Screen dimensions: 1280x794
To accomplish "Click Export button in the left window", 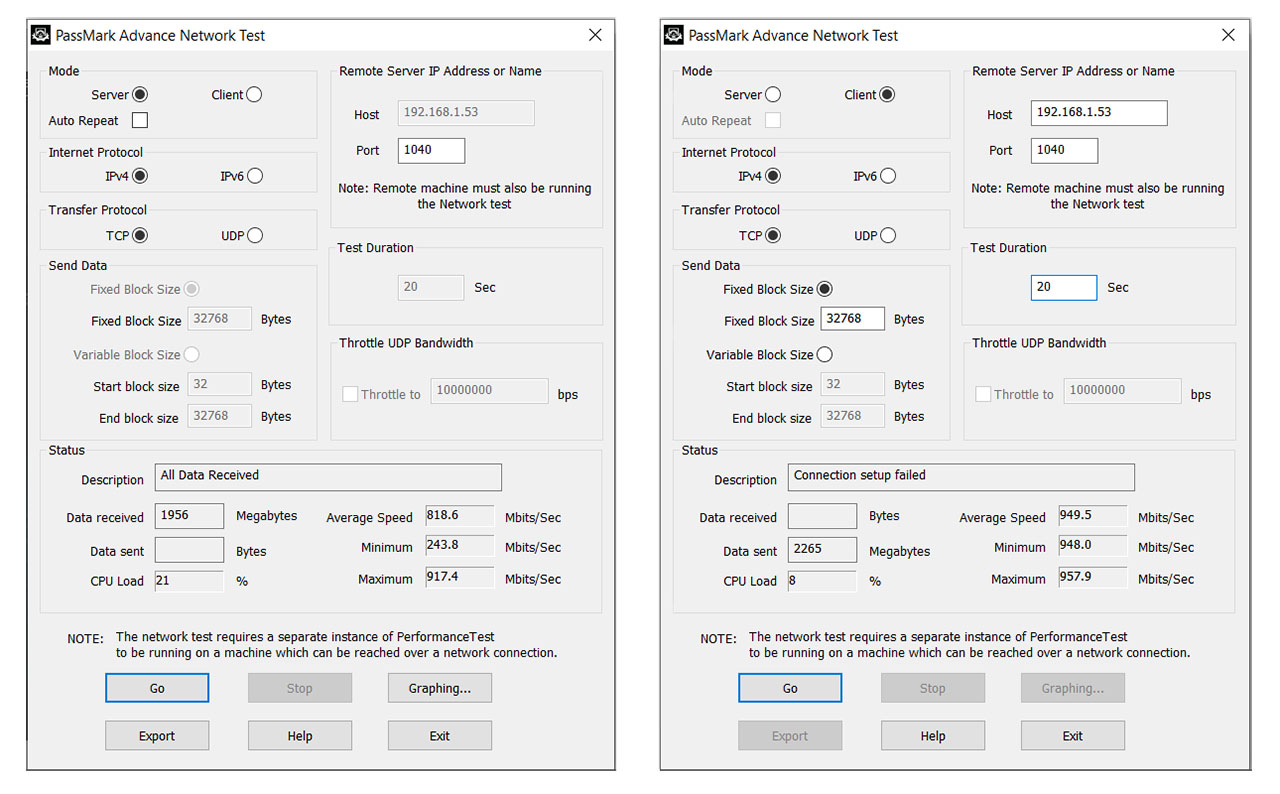I will [157, 736].
